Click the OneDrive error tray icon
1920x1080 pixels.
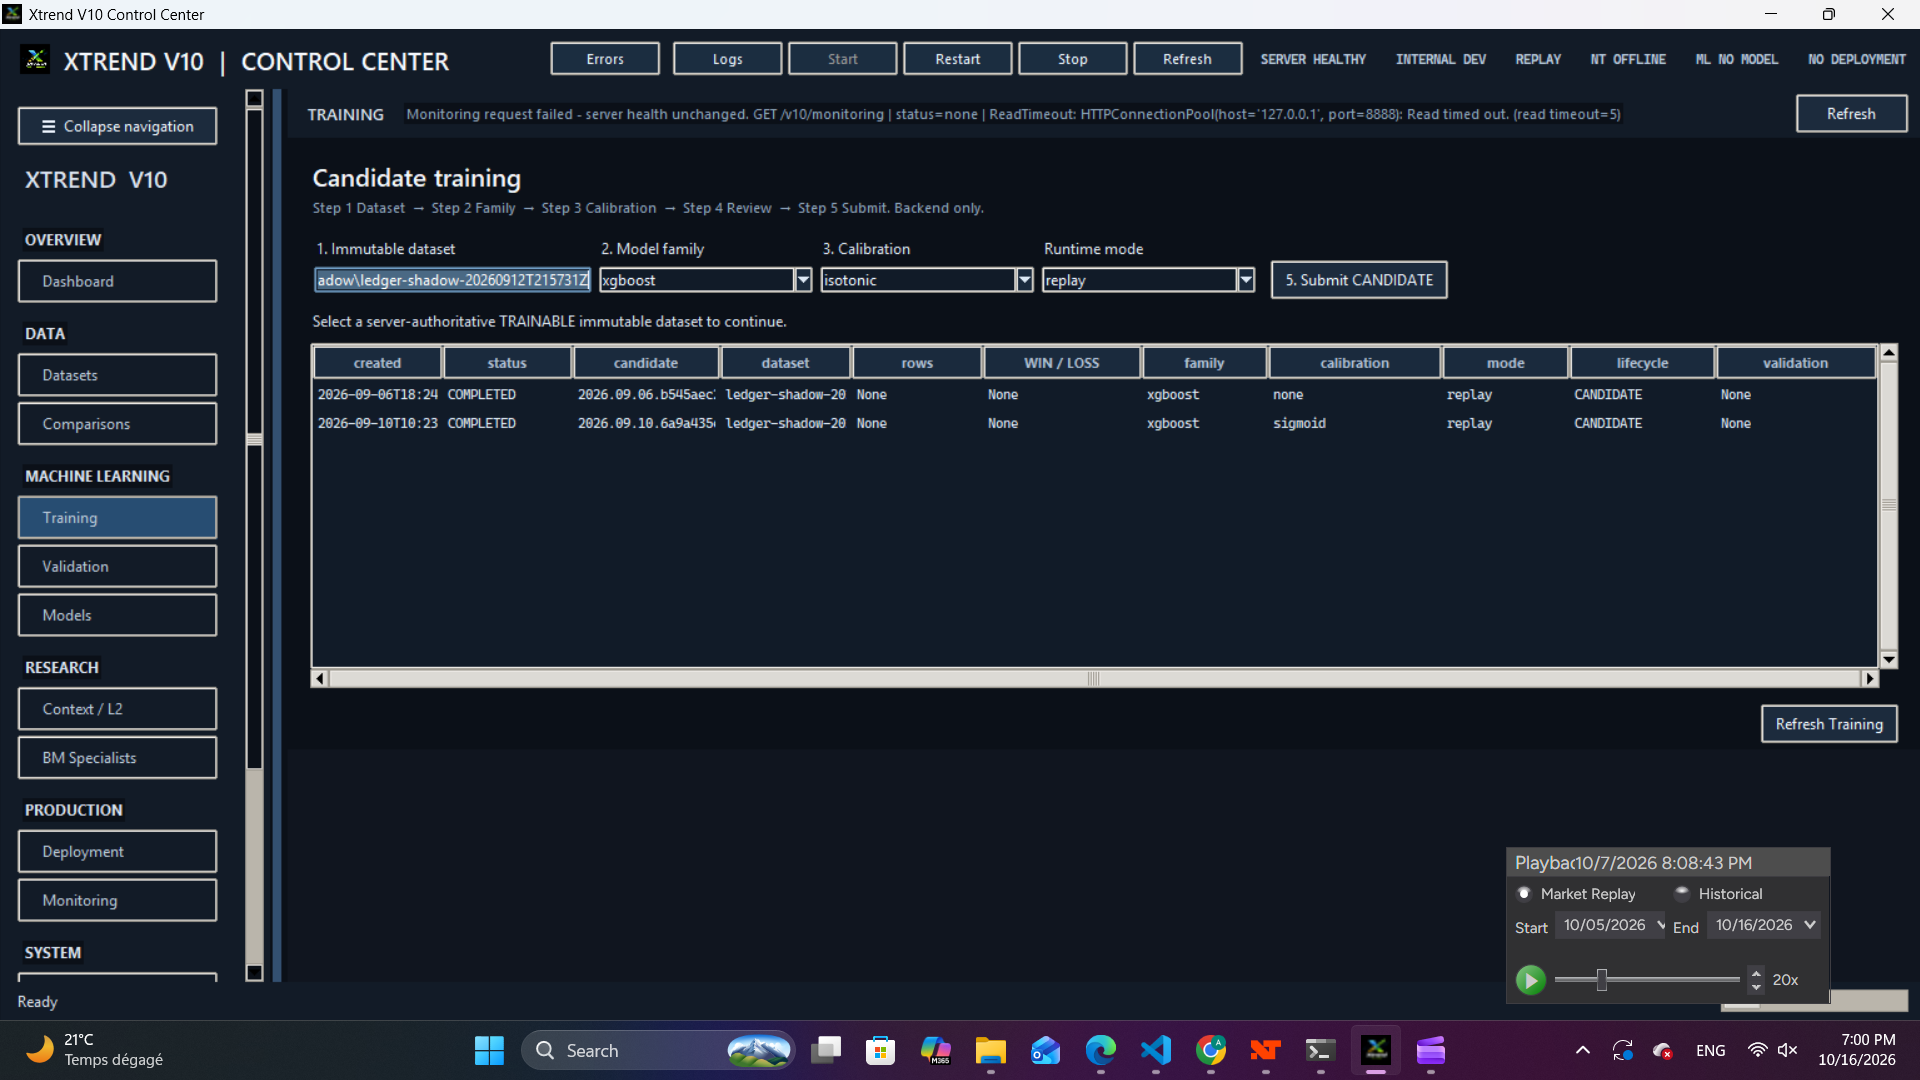point(1662,1050)
